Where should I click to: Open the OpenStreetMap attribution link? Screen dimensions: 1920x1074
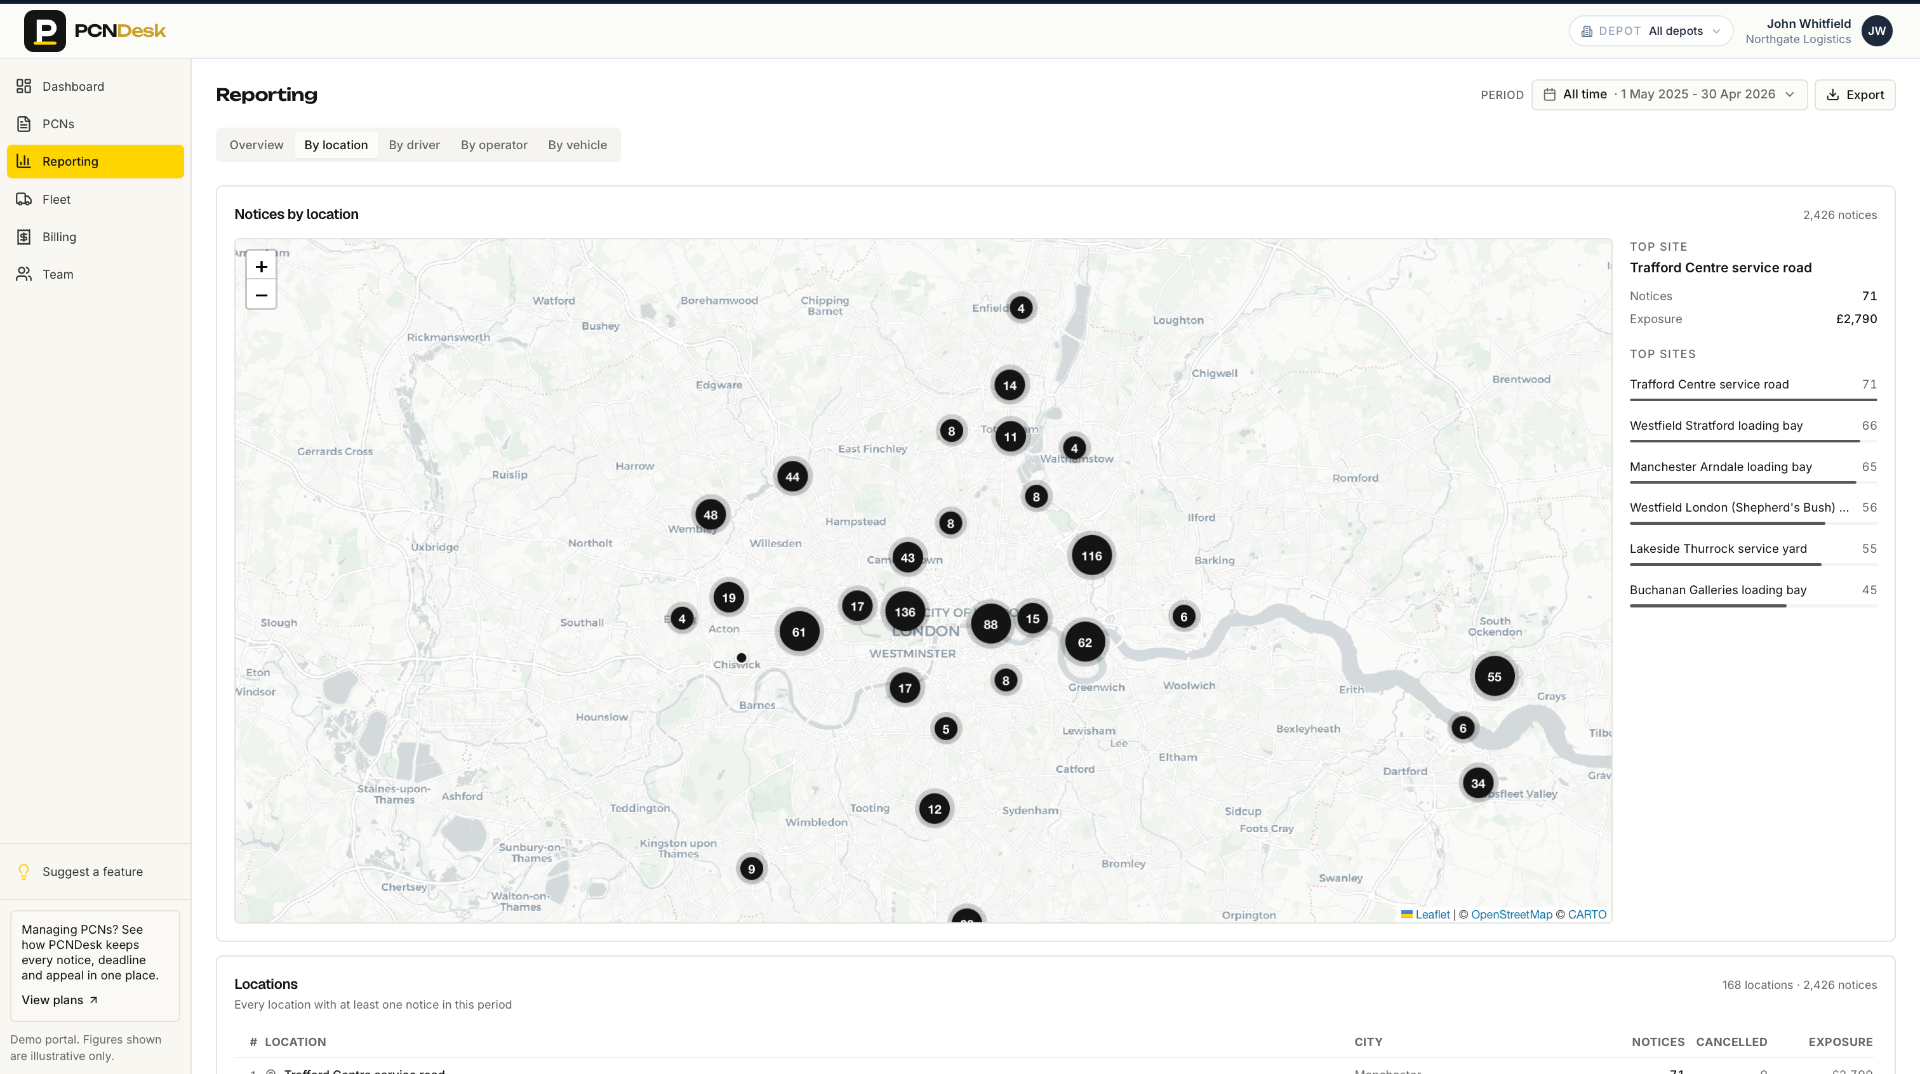coord(1511,915)
